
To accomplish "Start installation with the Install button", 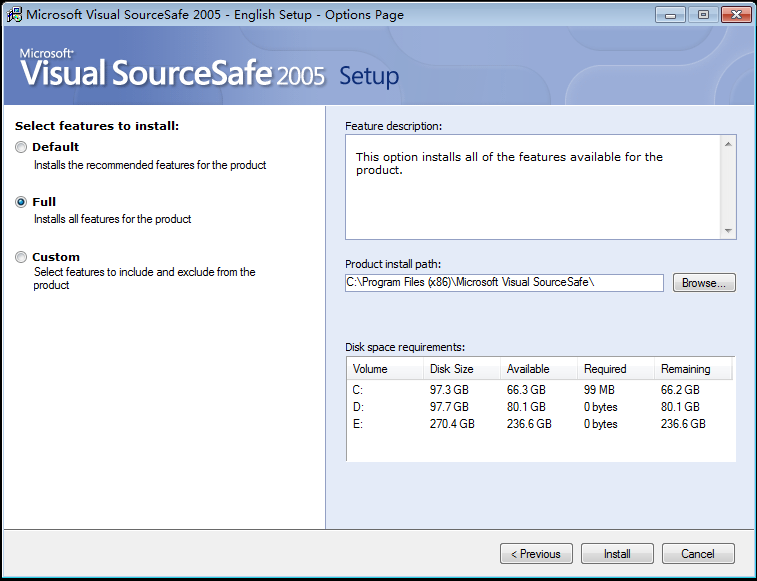I will point(617,554).
